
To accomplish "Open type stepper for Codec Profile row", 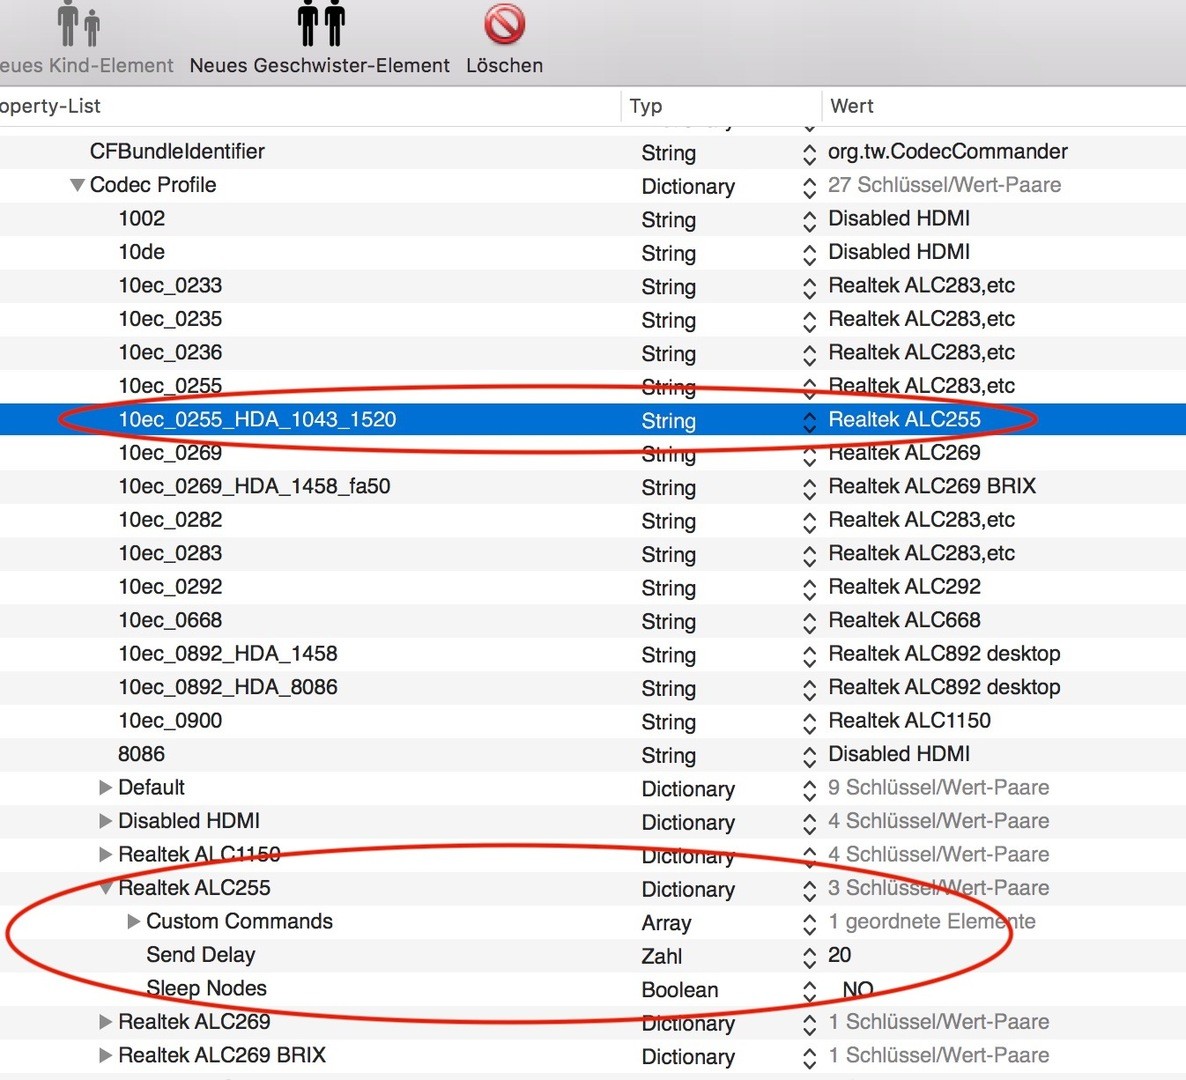I will point(809,188).
